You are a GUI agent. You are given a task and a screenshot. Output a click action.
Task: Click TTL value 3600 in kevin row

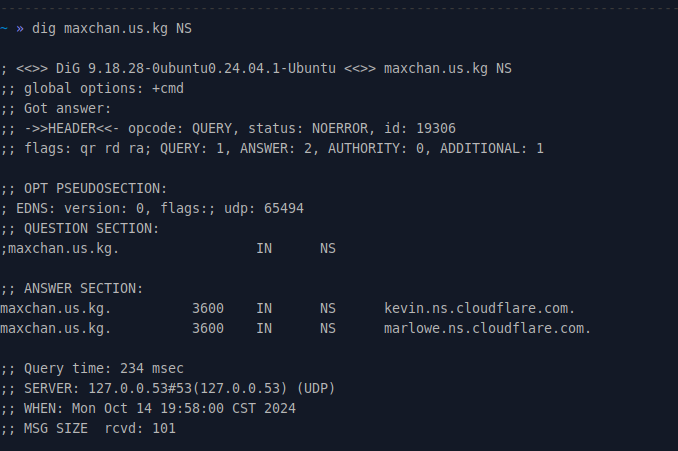pyautogui.click(x=208, y=308)
